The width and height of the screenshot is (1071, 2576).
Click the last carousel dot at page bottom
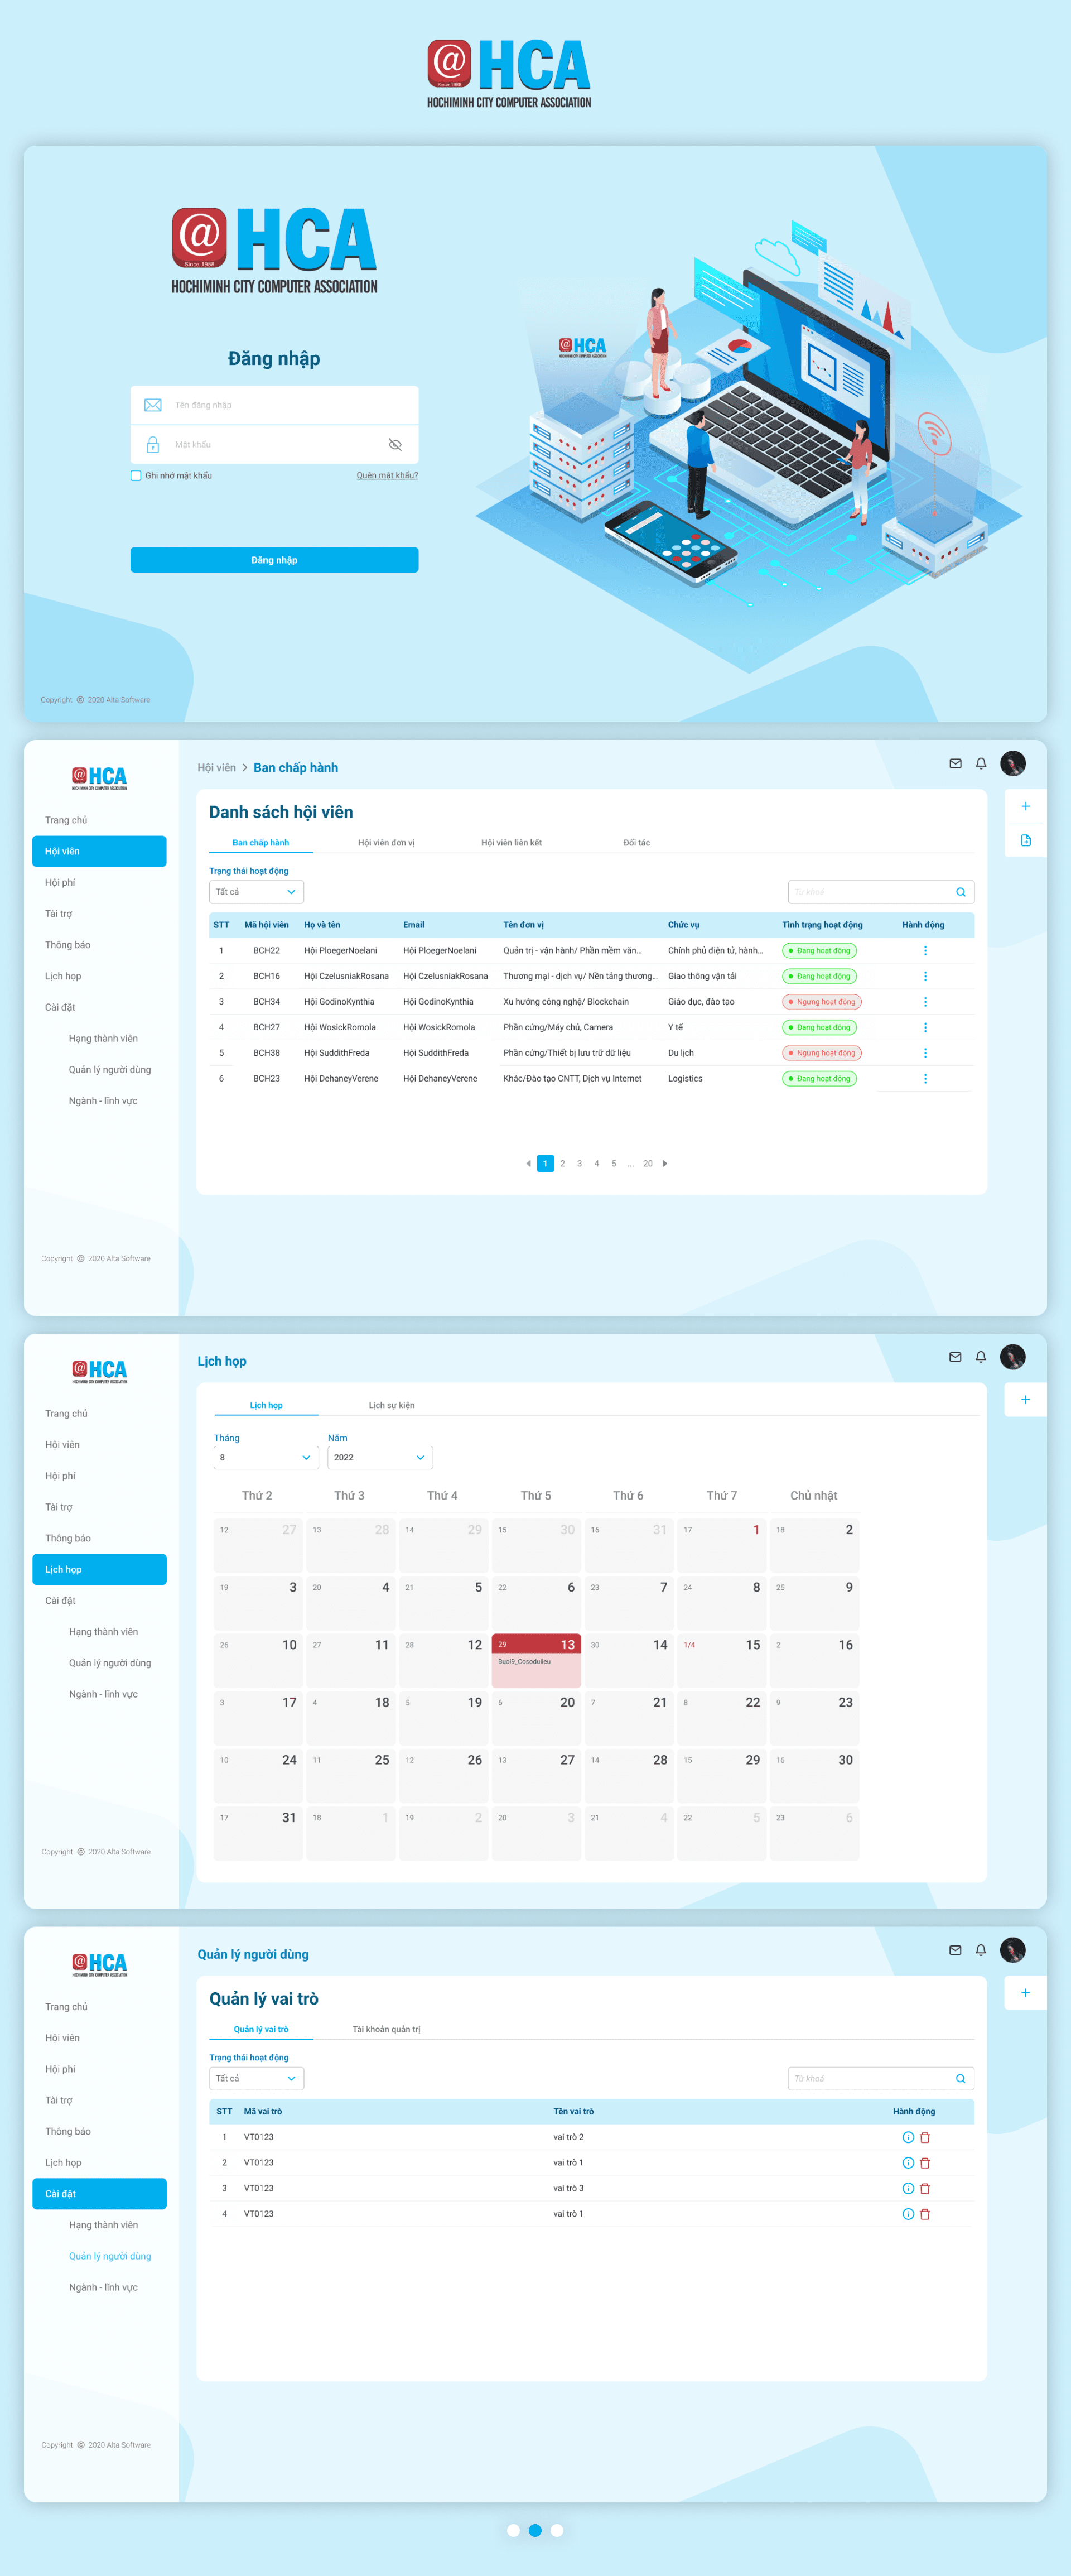[x=557, y=2530]
